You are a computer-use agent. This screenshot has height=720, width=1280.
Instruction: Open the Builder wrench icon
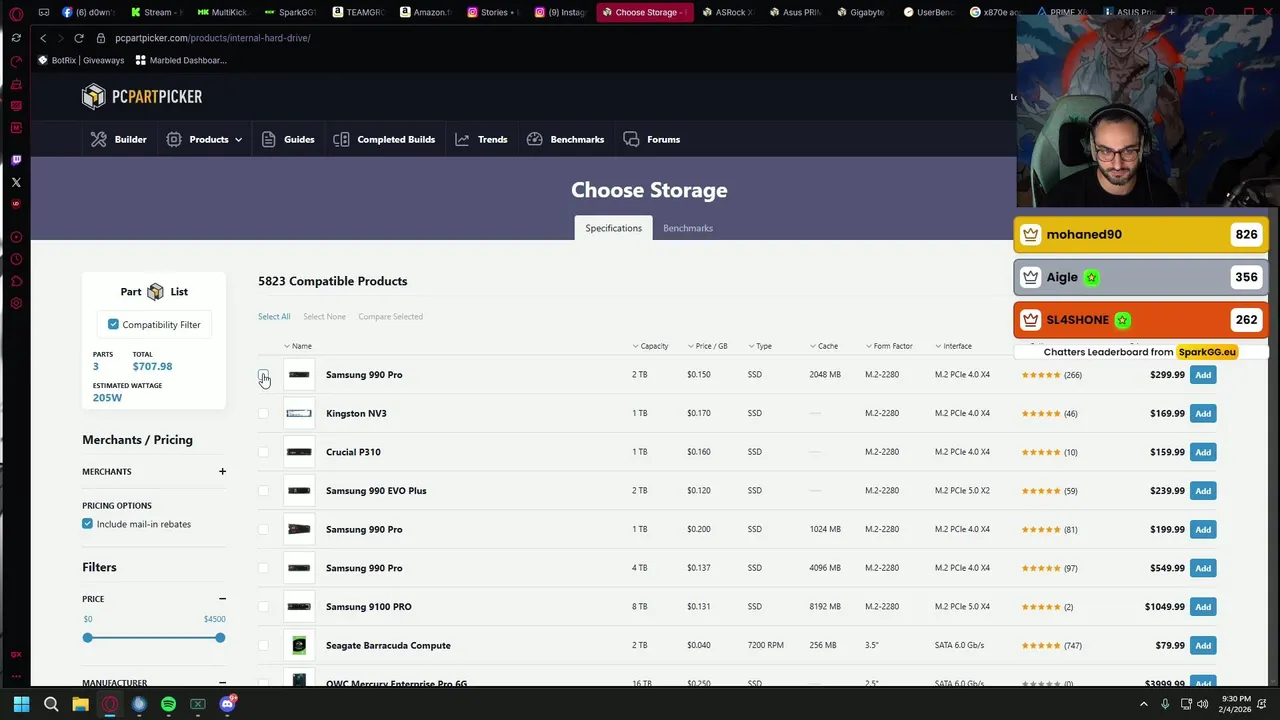98,139
